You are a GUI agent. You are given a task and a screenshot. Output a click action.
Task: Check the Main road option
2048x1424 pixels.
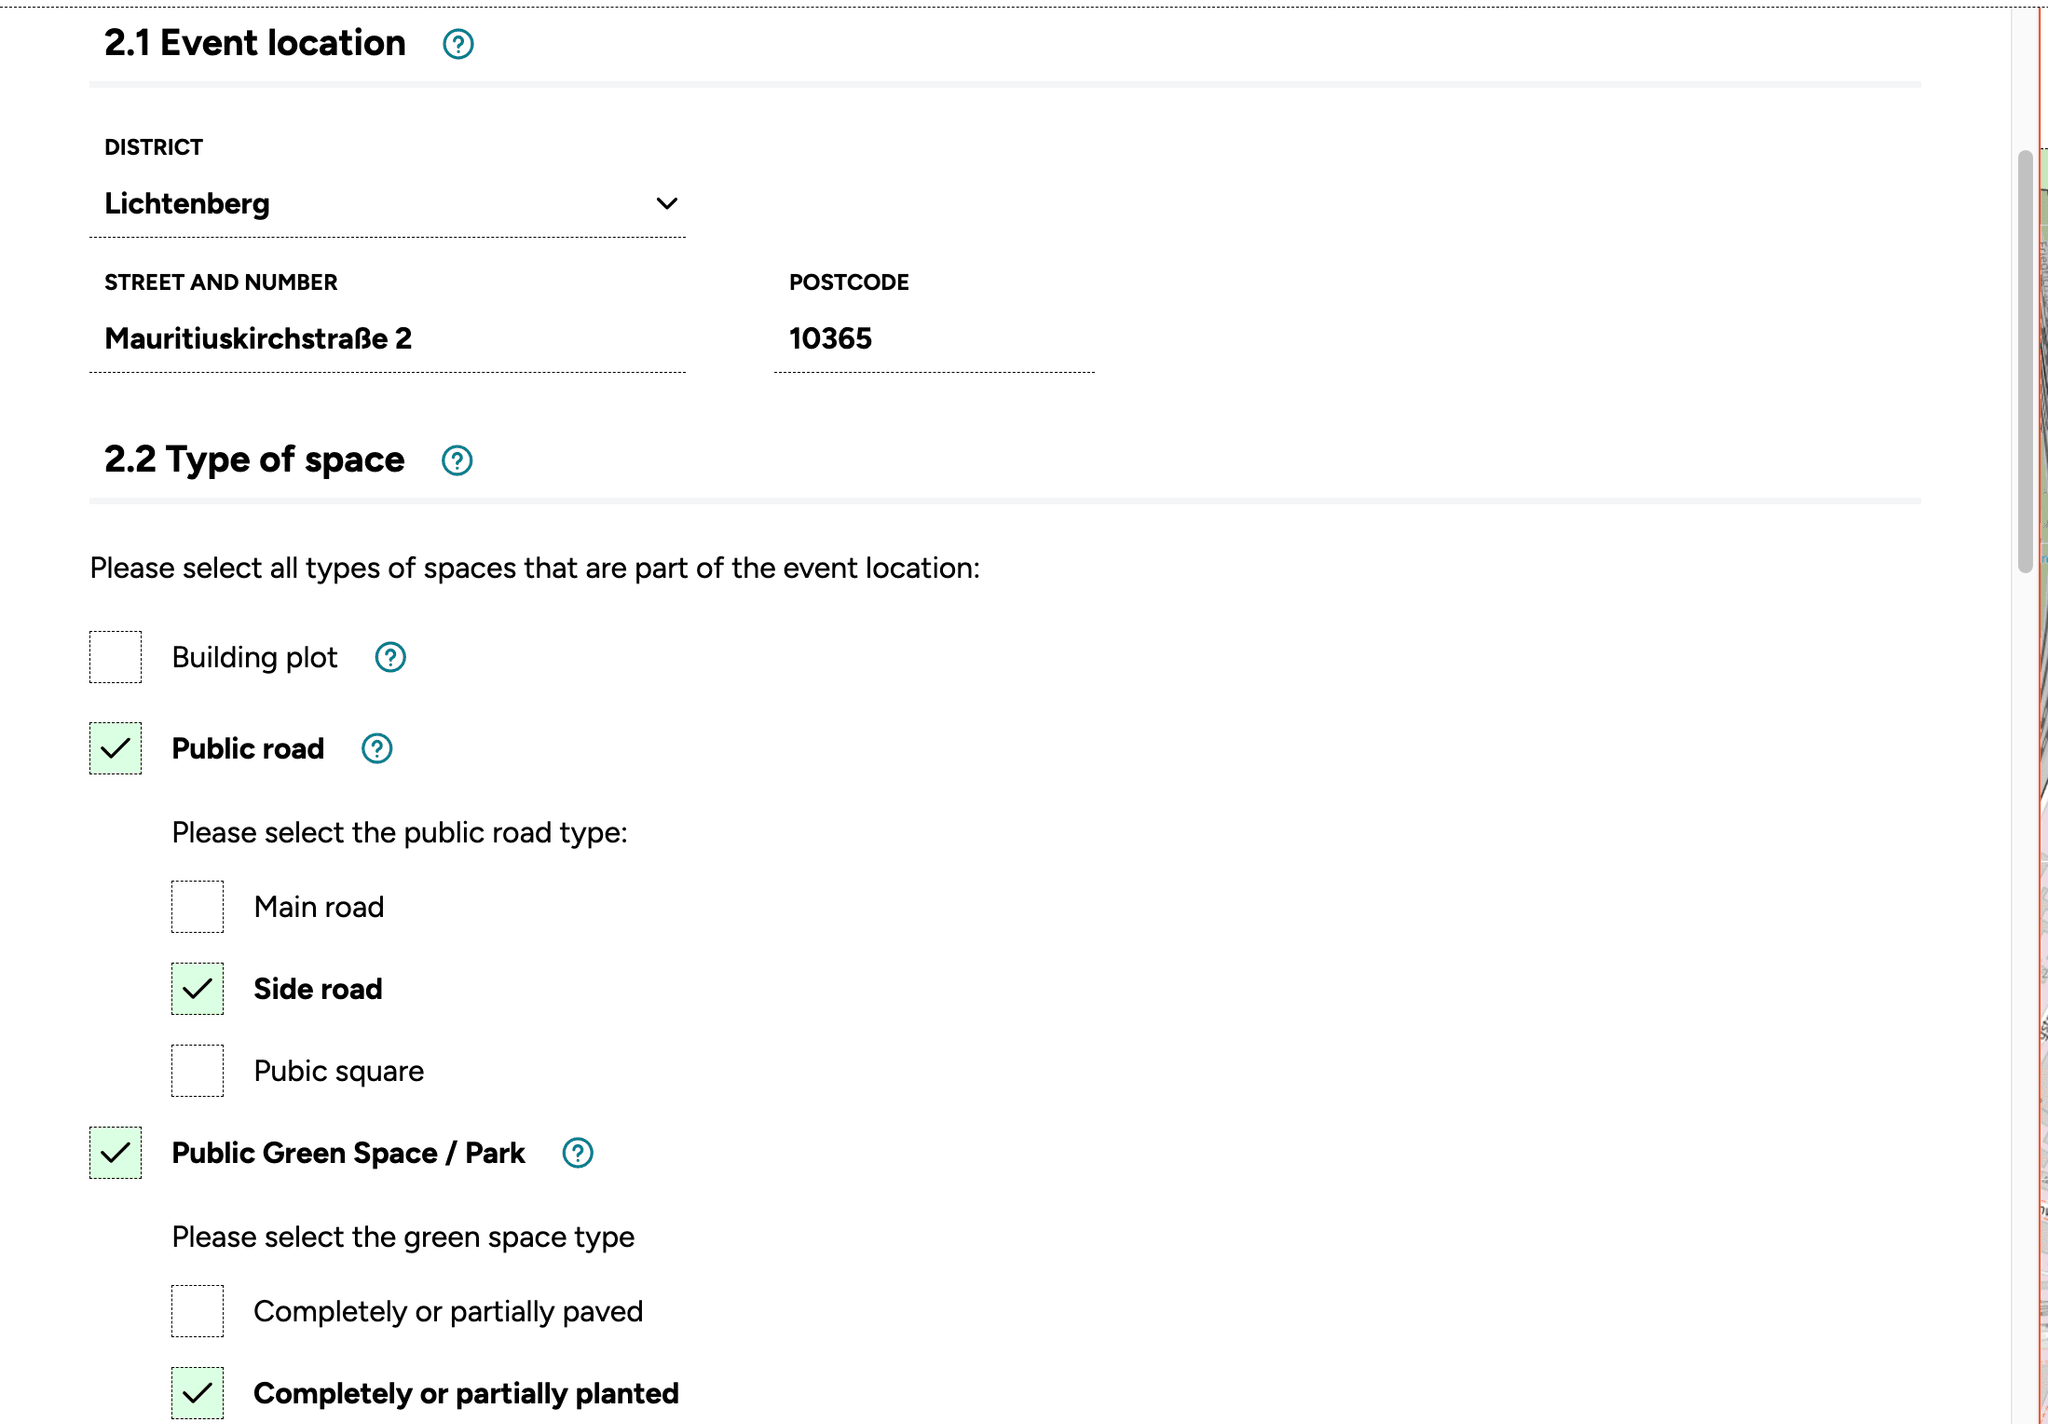(x=198, y=907)
